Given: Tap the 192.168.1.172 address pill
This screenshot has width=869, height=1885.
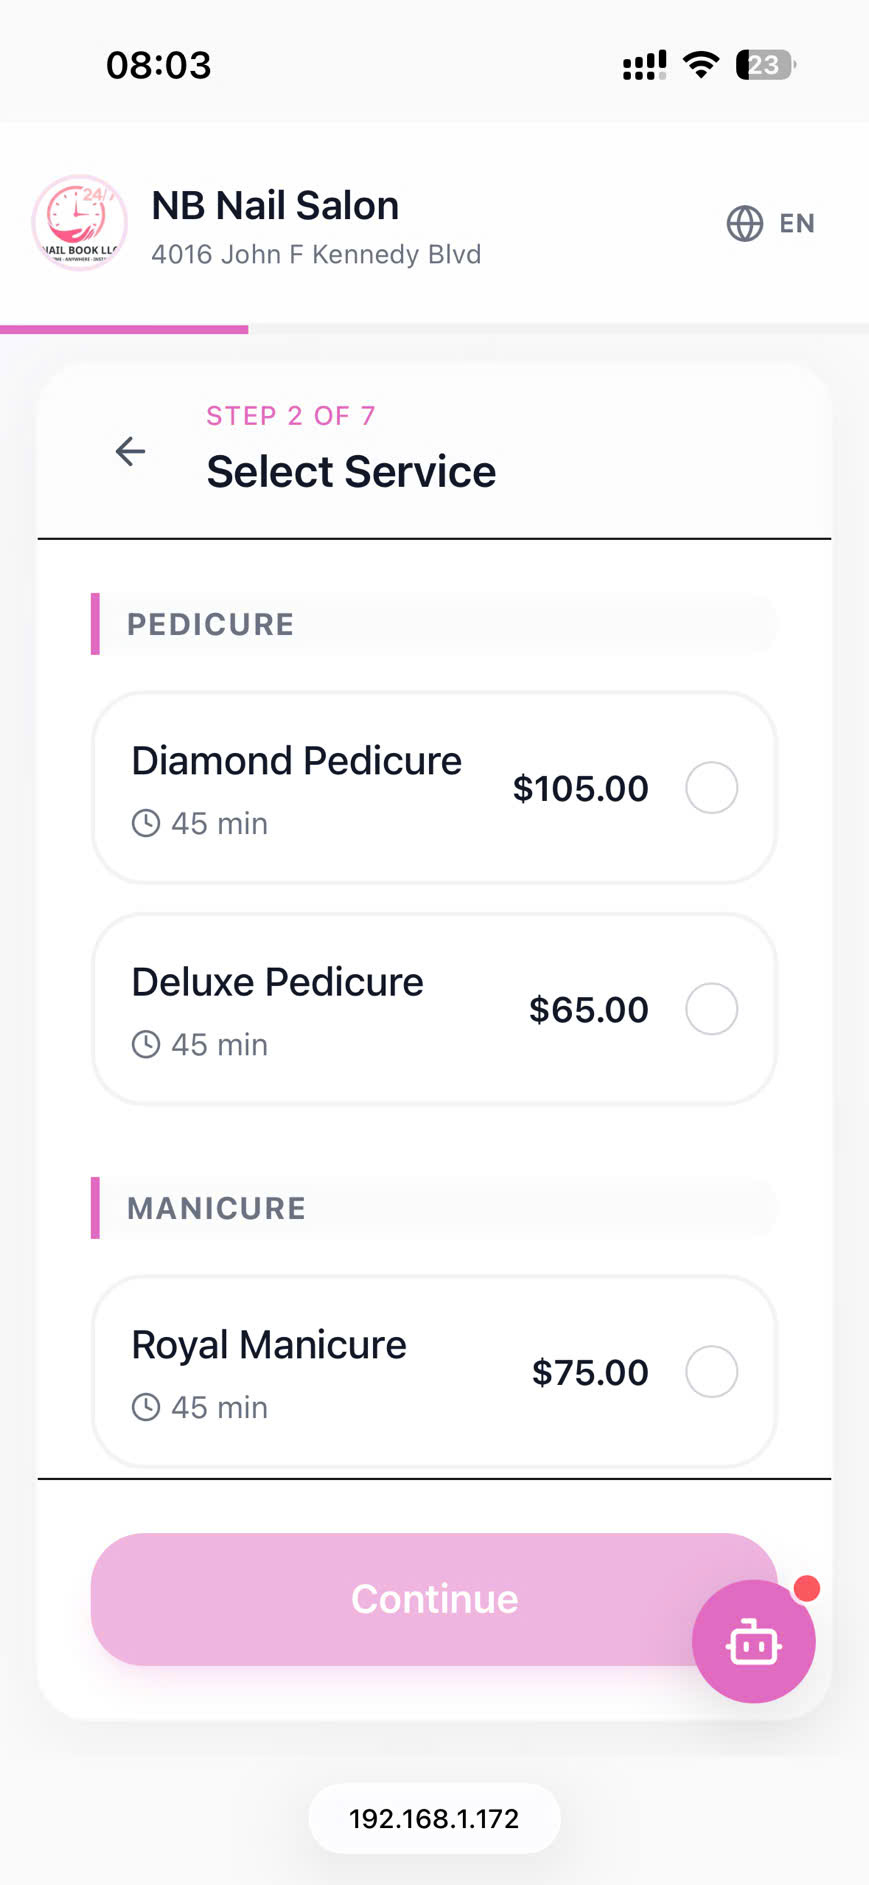Looking at the screenshot, I should point(434,1818).
